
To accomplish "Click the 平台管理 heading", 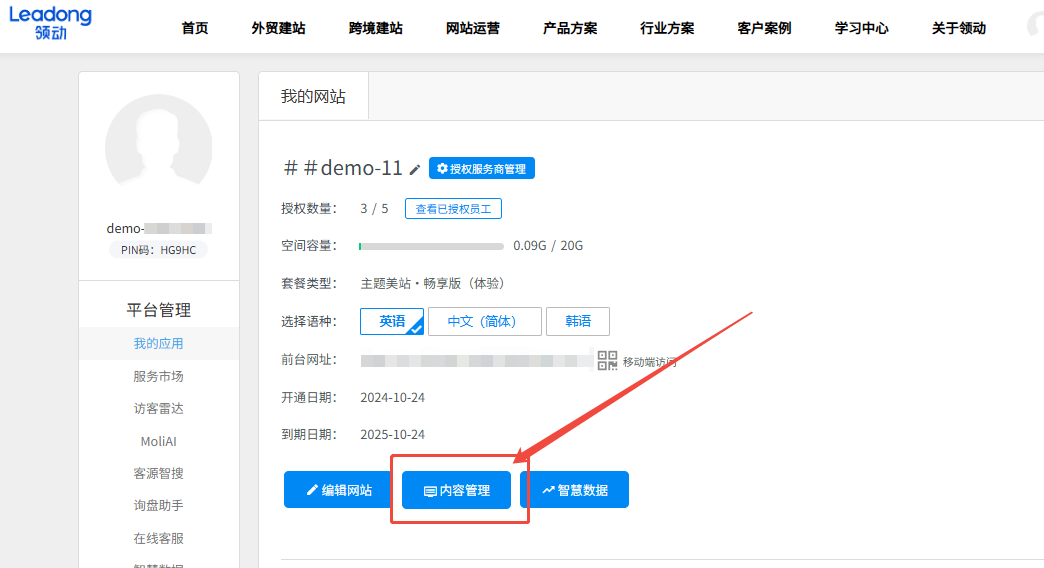I will 158,310.
